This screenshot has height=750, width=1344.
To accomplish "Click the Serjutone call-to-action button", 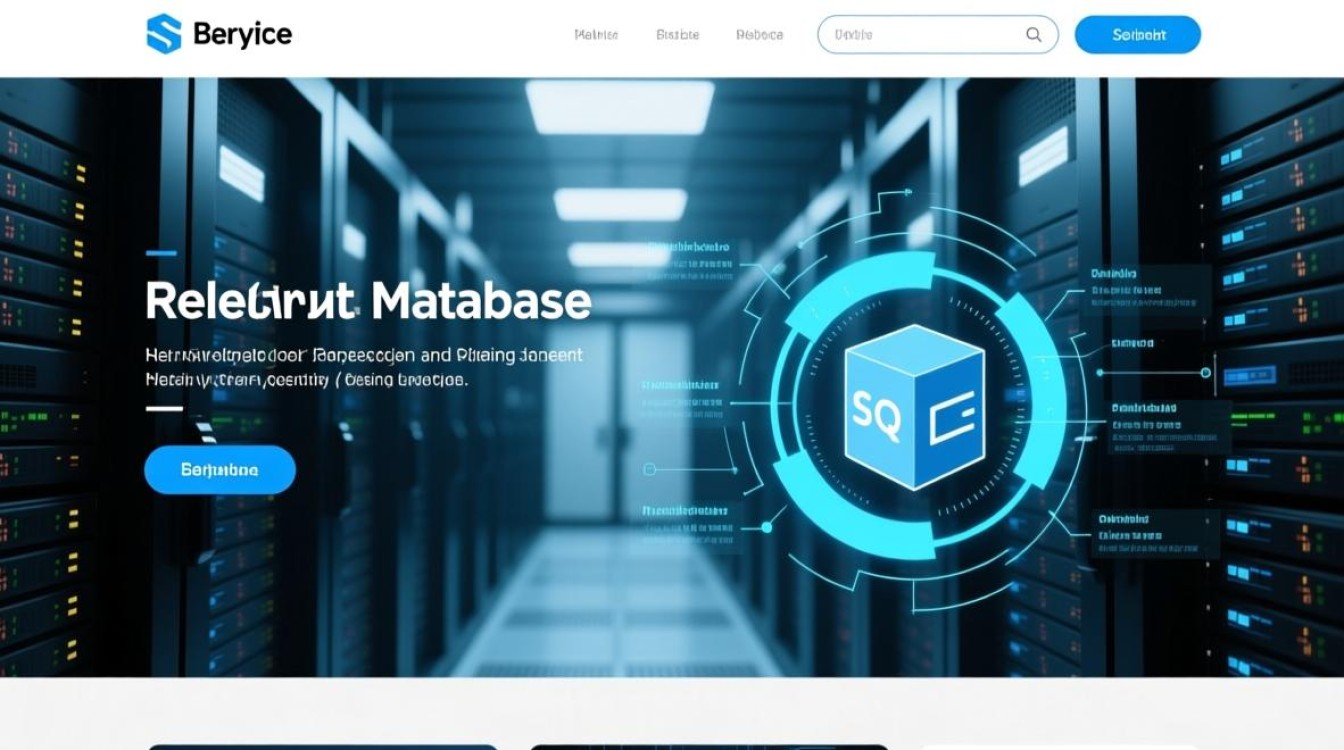I will [x=219, y=469].
